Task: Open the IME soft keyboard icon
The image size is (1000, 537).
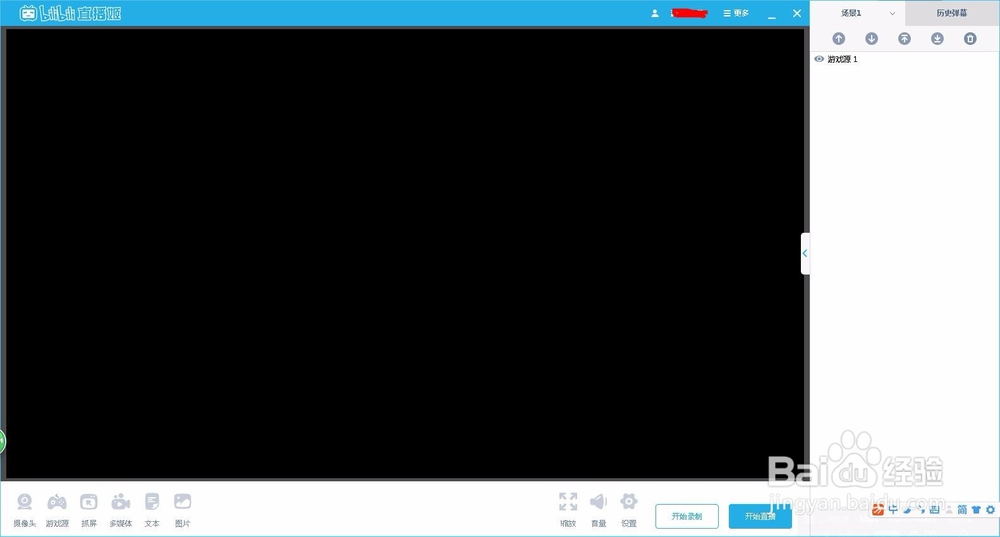Action: click(934, 510)
